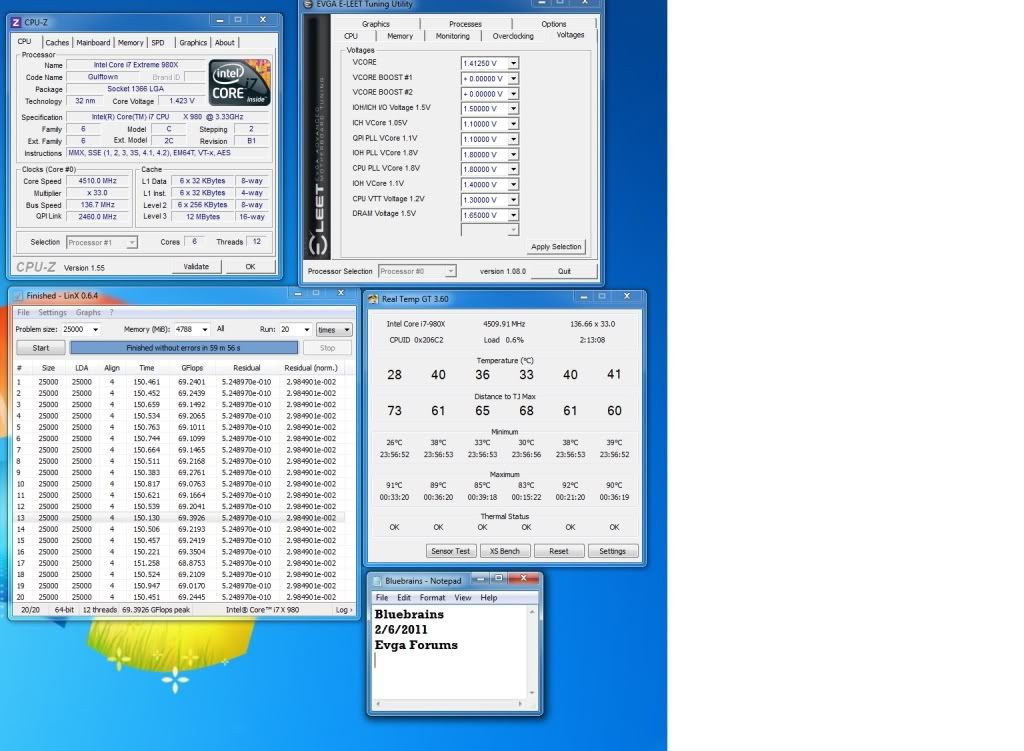
Task: Switch to the Mainboard tab in CPU-Z
Action: tap(93, 43)
